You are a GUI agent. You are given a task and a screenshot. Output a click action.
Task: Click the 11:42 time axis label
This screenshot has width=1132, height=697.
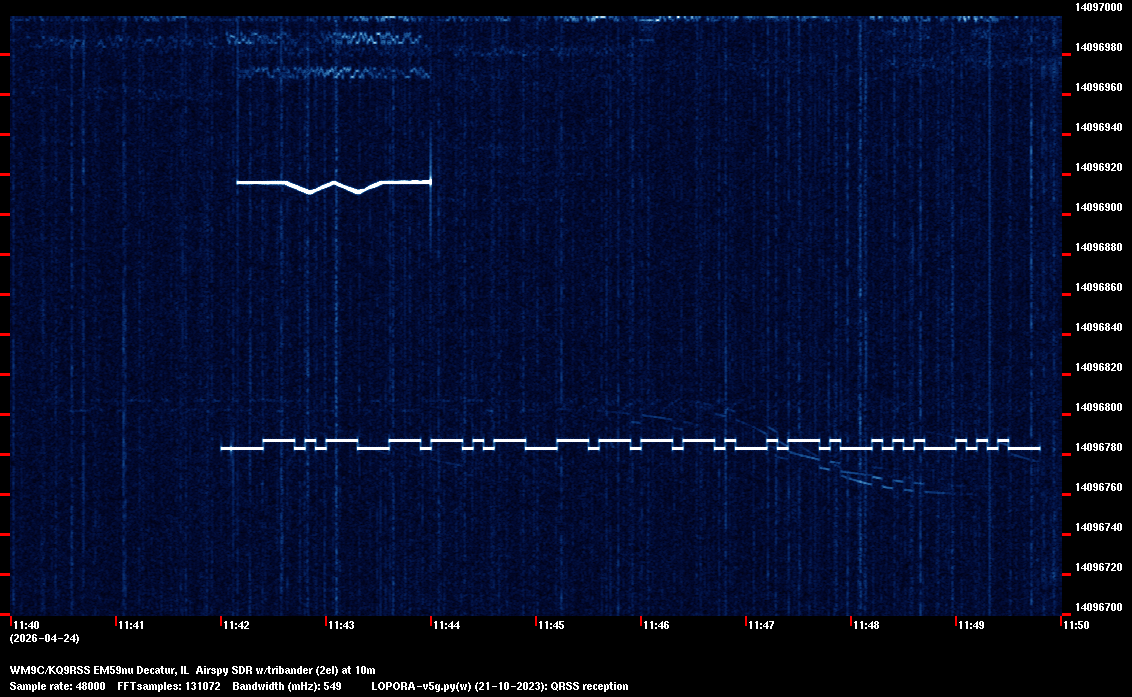(x=236, y=625)
